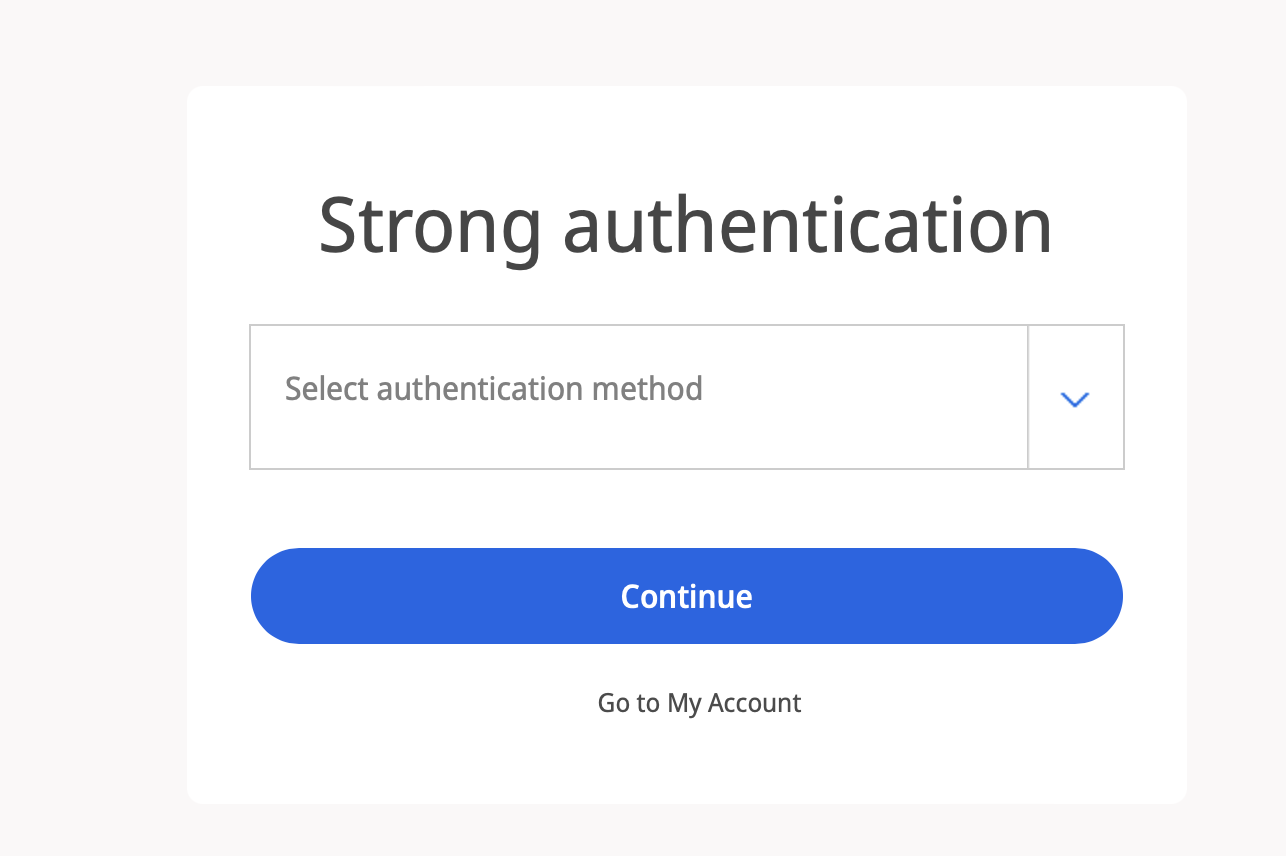This screenshot has height=856, width=1286.
Task: Click the white "Continue" label text
Action: pyautogui.click(x=686, y=597)
